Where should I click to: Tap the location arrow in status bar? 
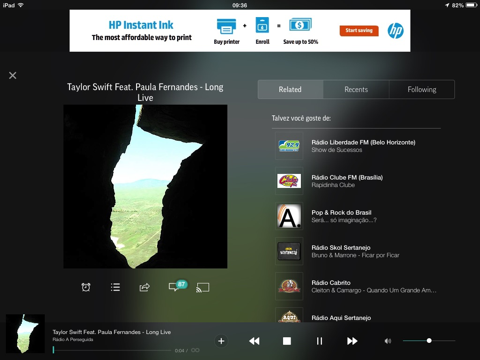tap(447, 5)
